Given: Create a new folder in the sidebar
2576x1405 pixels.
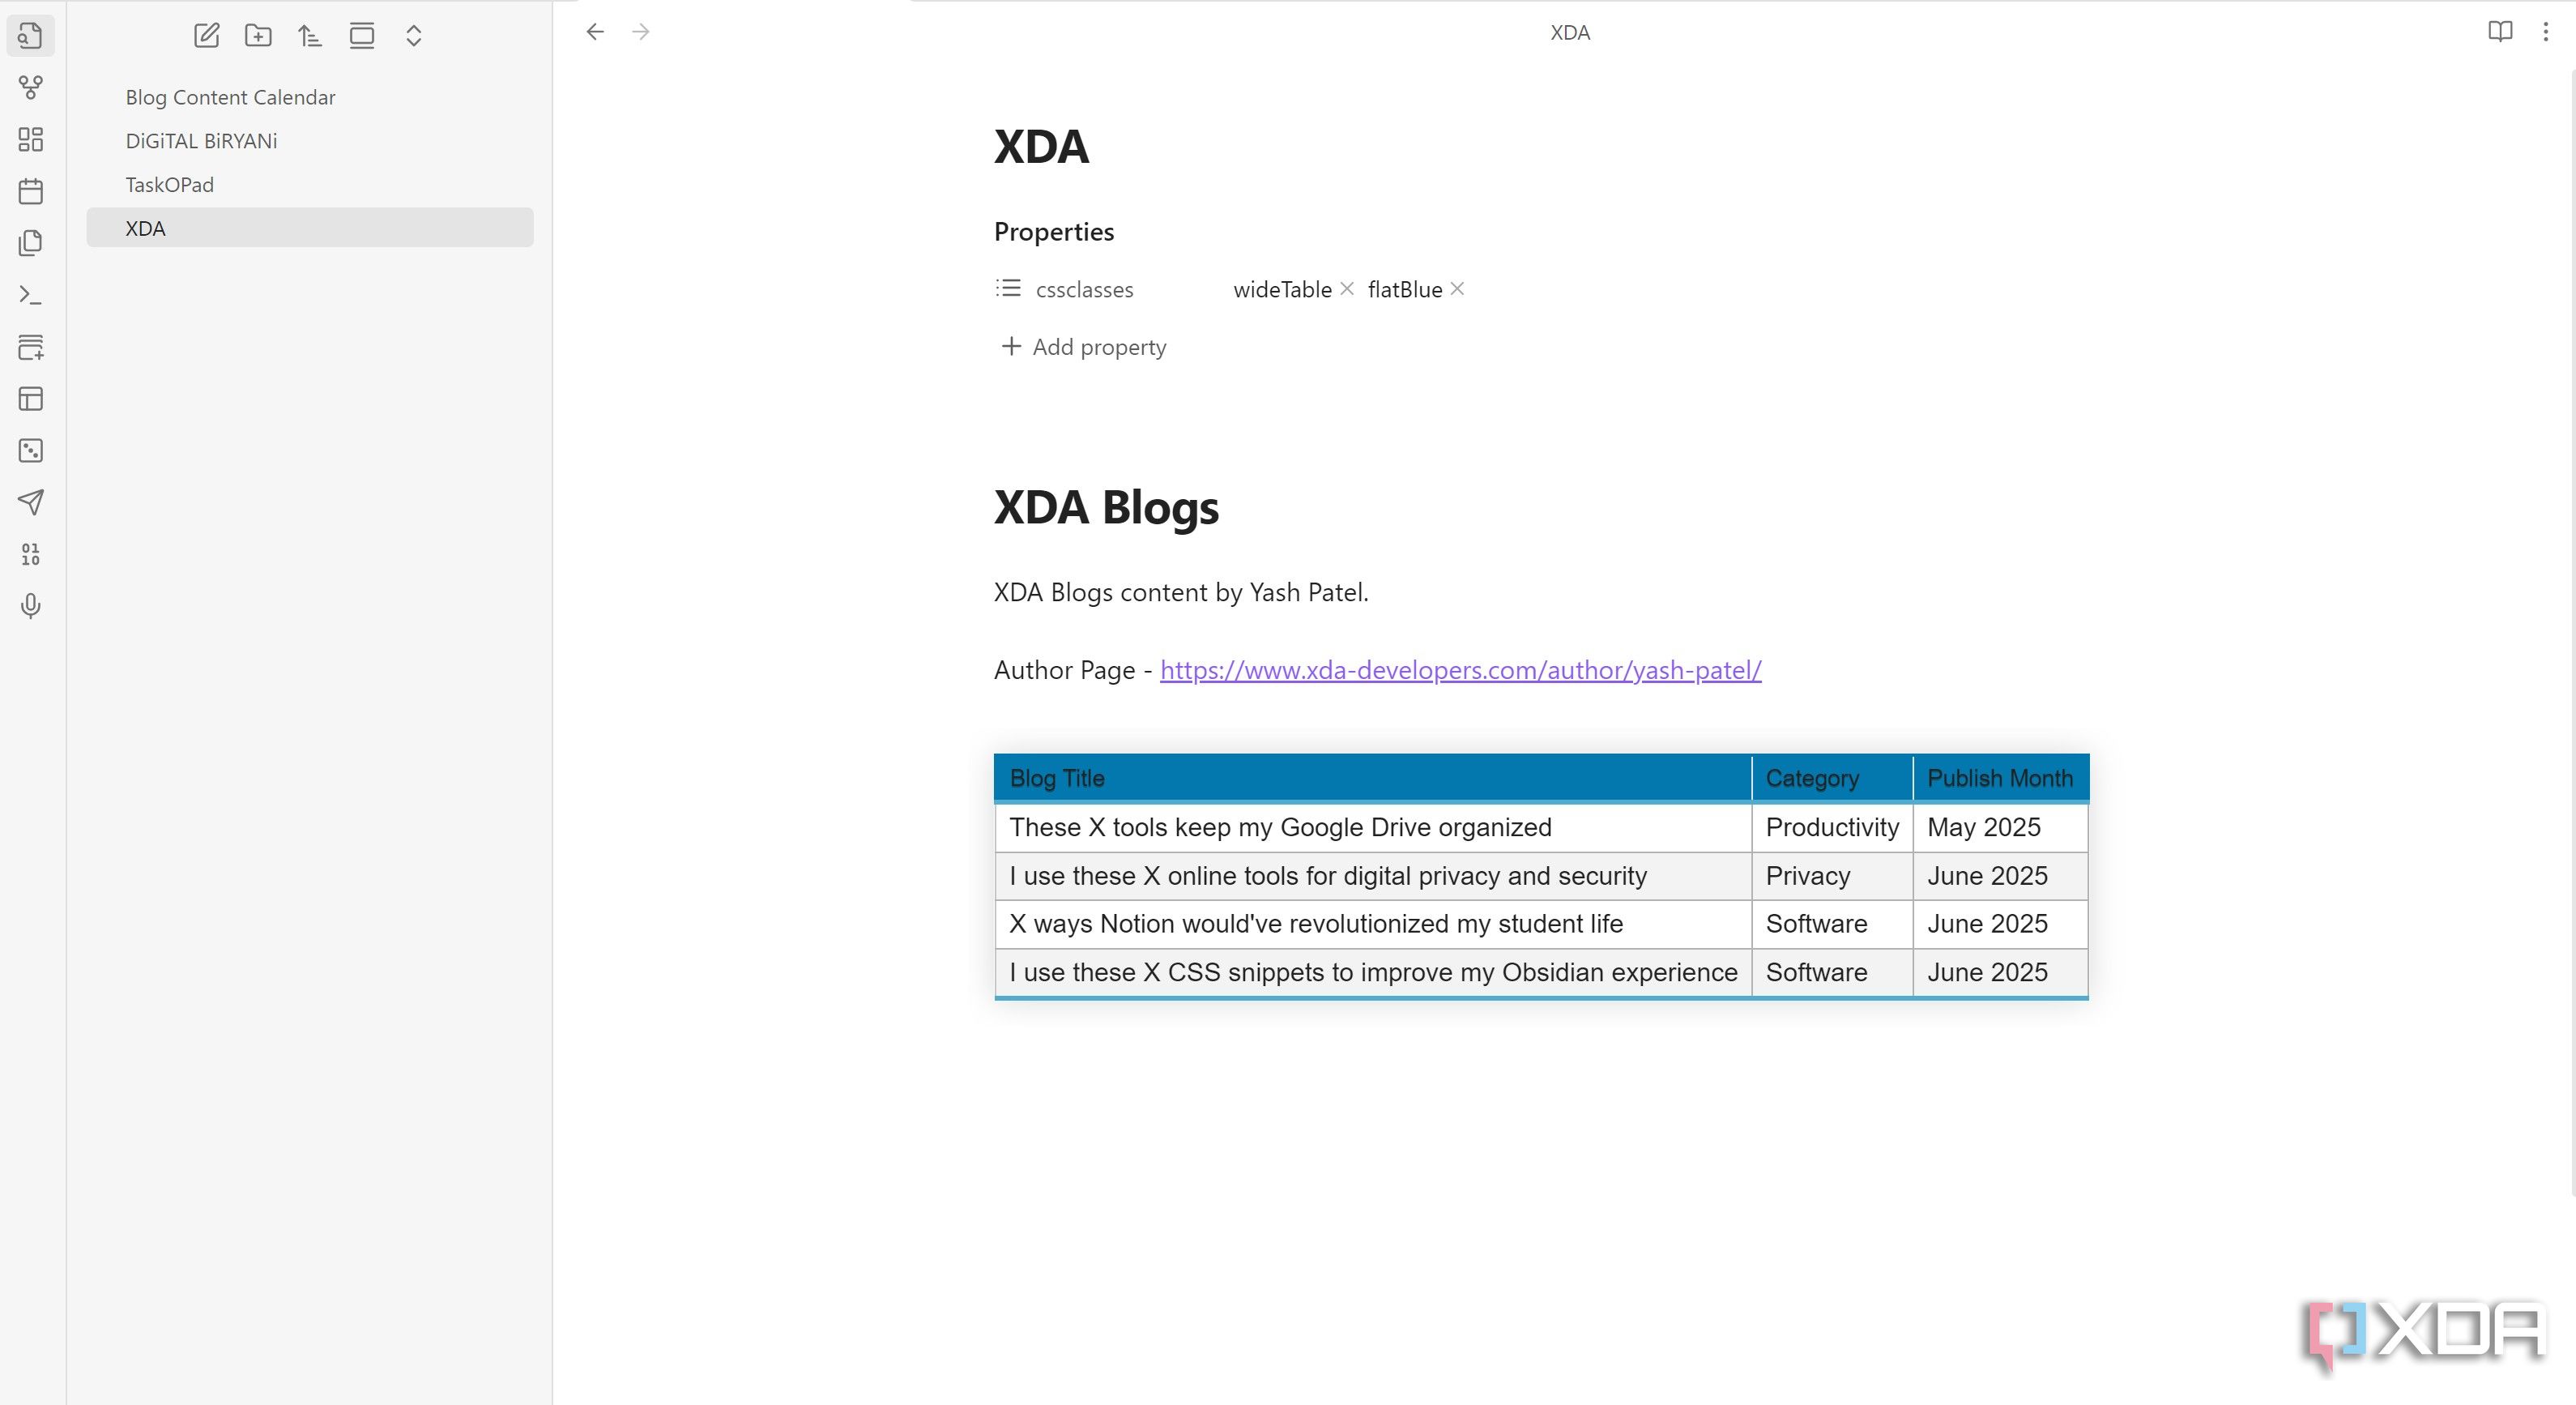Looking at the screenshot, I should (x=258, y=36).
